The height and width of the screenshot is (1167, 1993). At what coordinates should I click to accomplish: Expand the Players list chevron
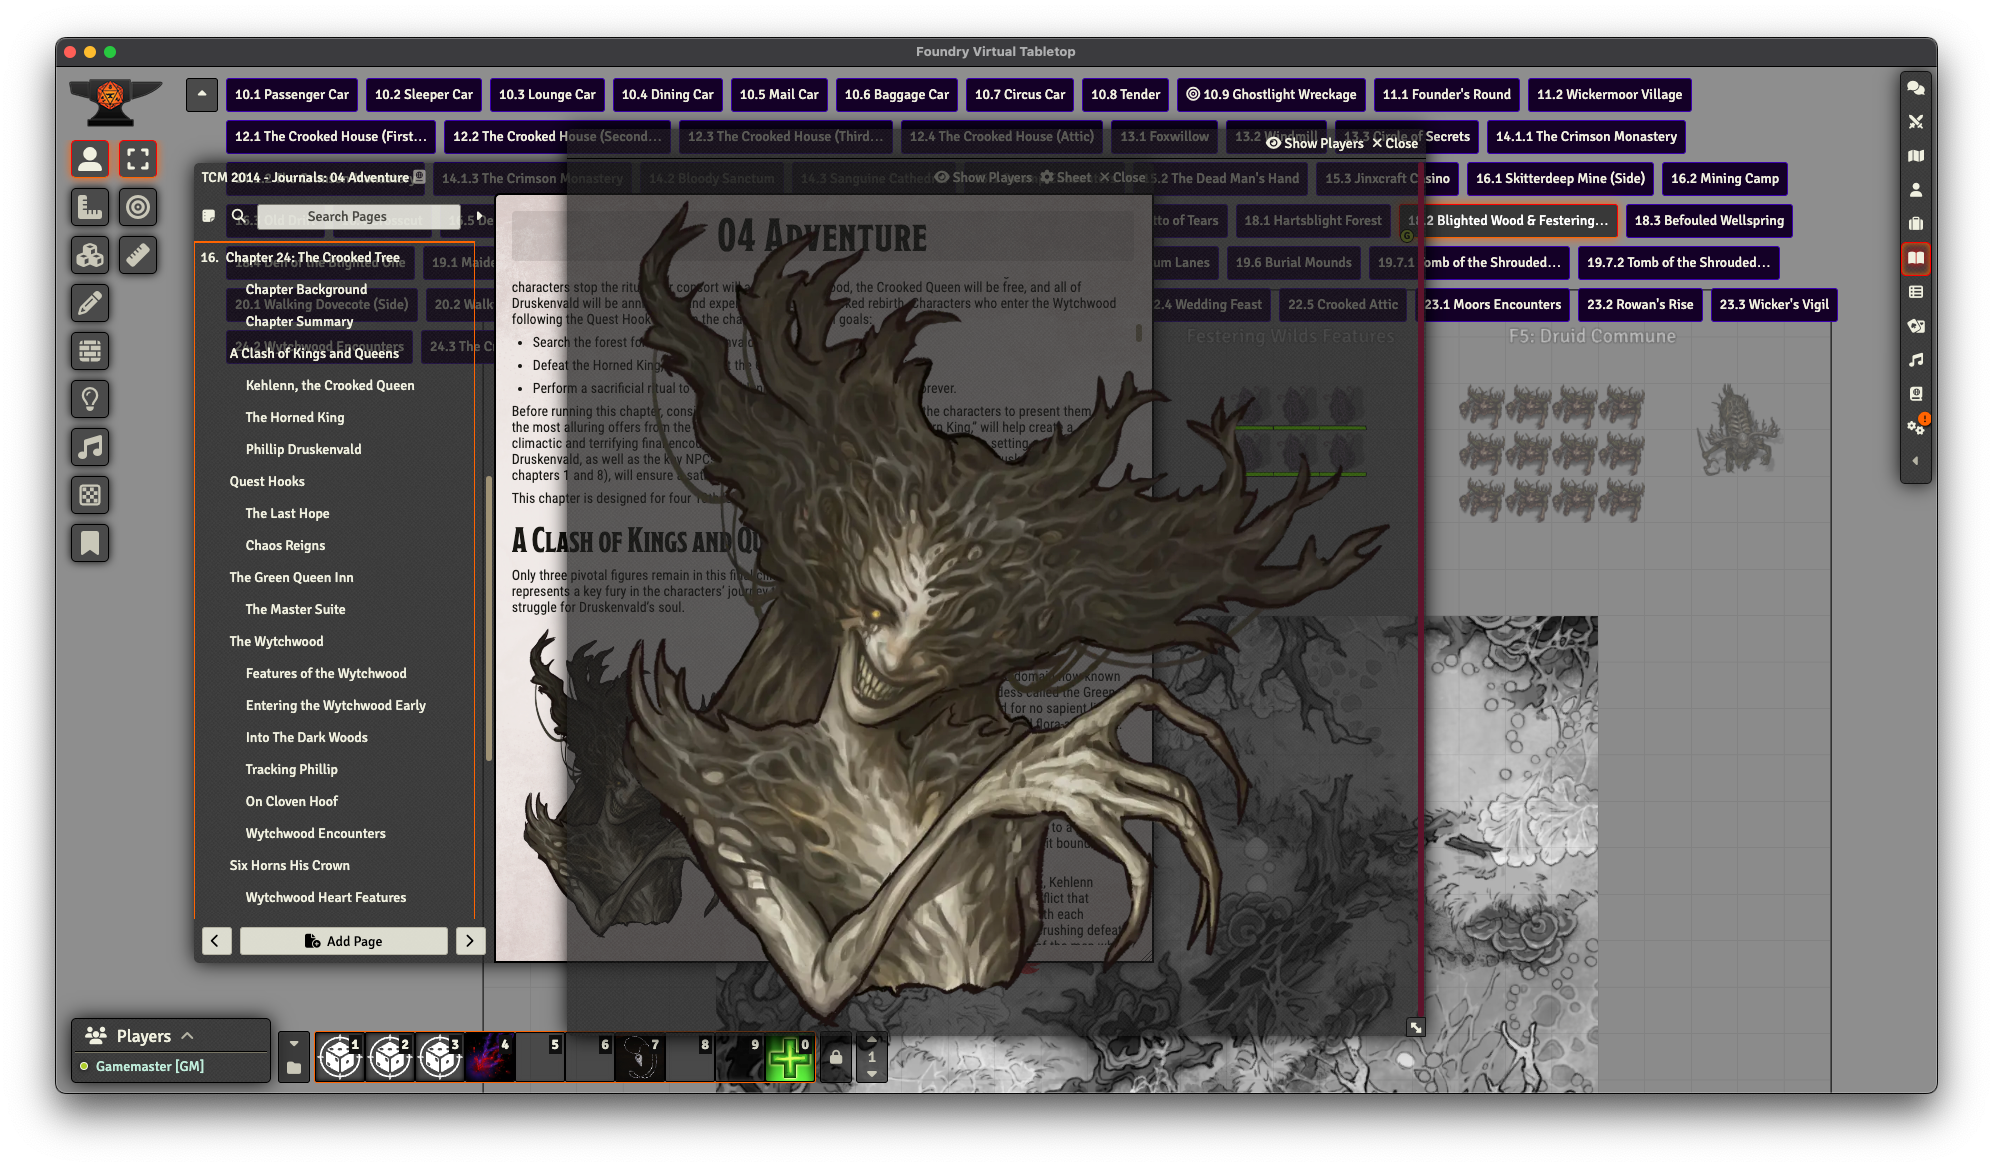pos(188,1036)
